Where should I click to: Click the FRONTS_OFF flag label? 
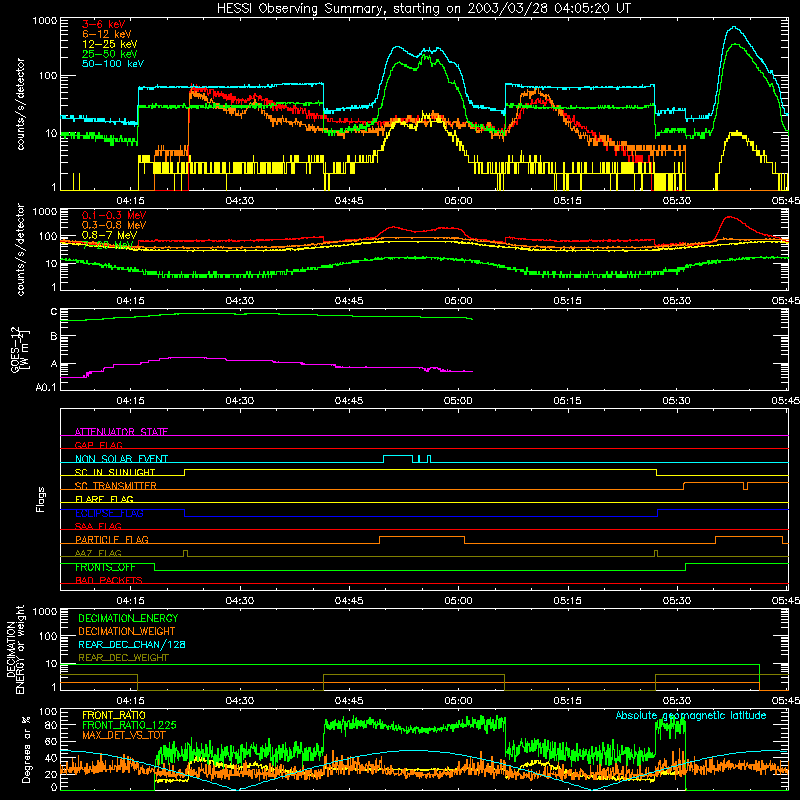(105, 567)
